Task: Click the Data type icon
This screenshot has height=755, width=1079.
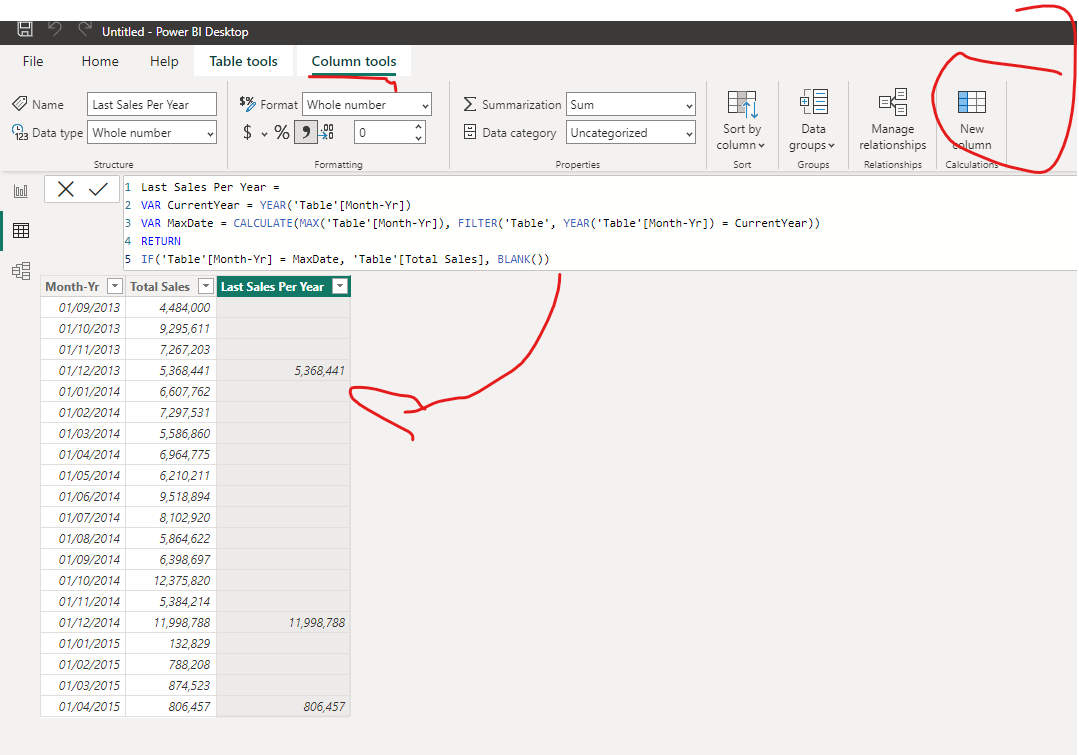Action: coord(20,132)
